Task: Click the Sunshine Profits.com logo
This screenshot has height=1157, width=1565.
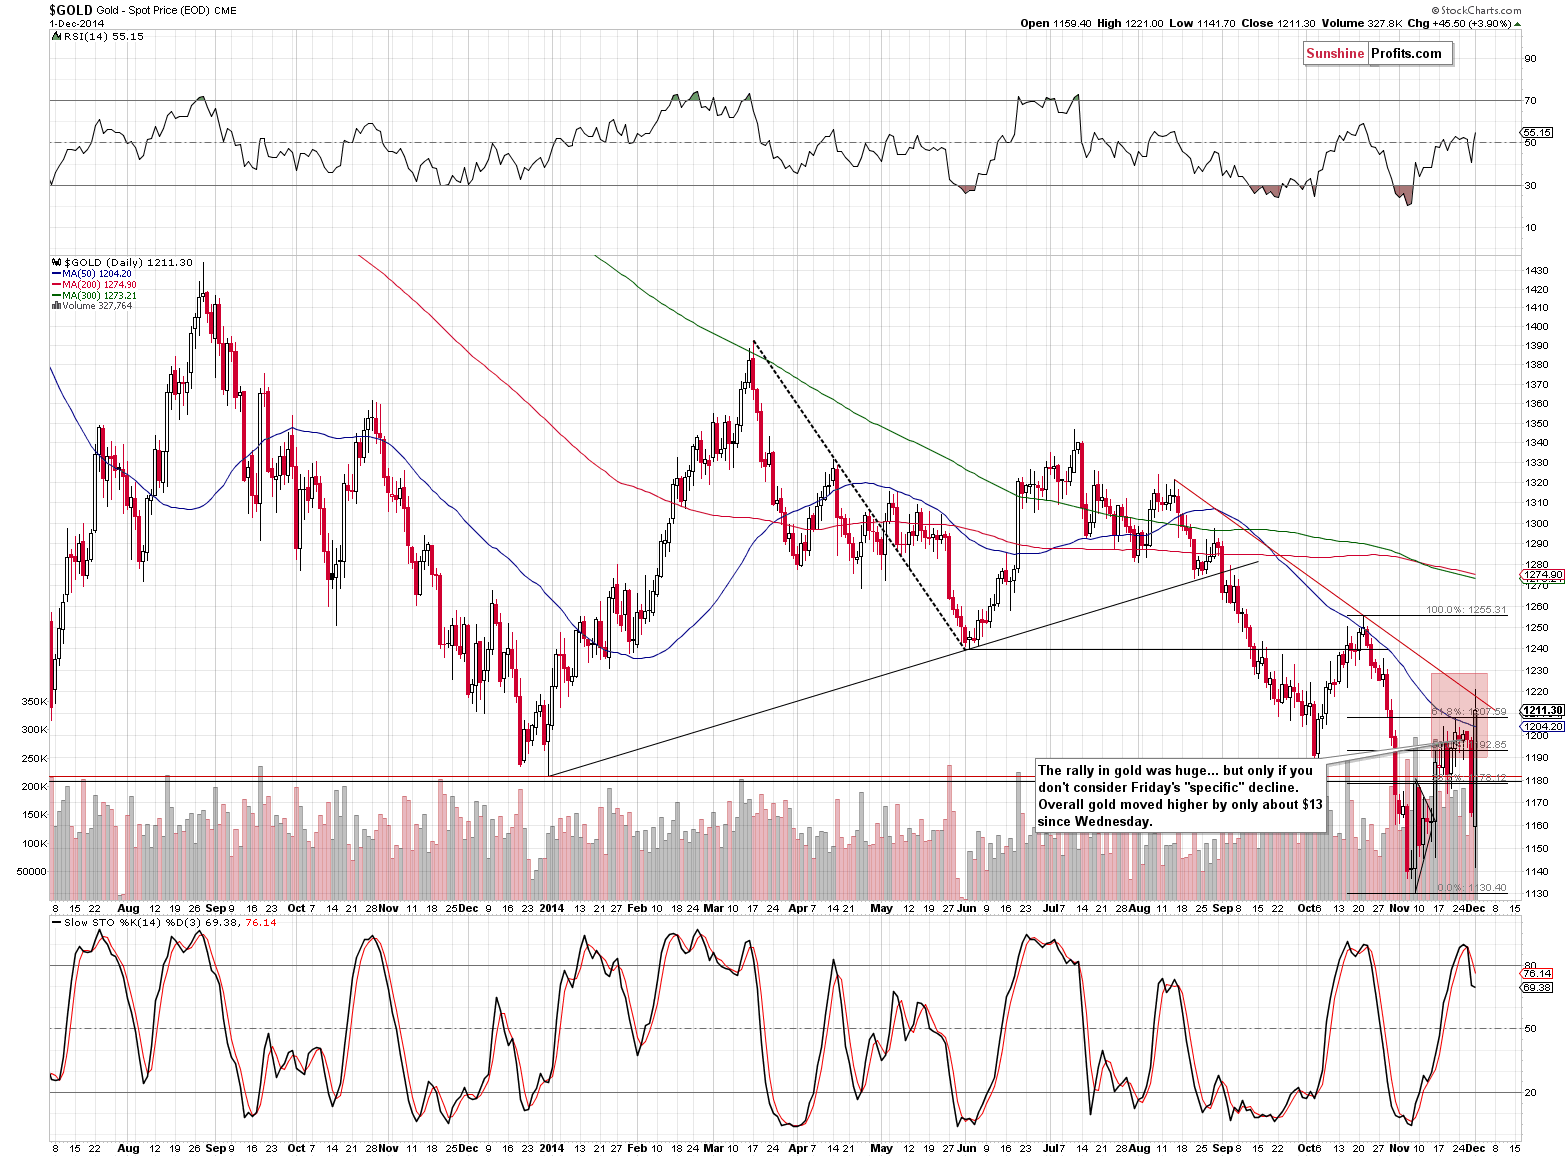Action: [x=1377, y=54]
